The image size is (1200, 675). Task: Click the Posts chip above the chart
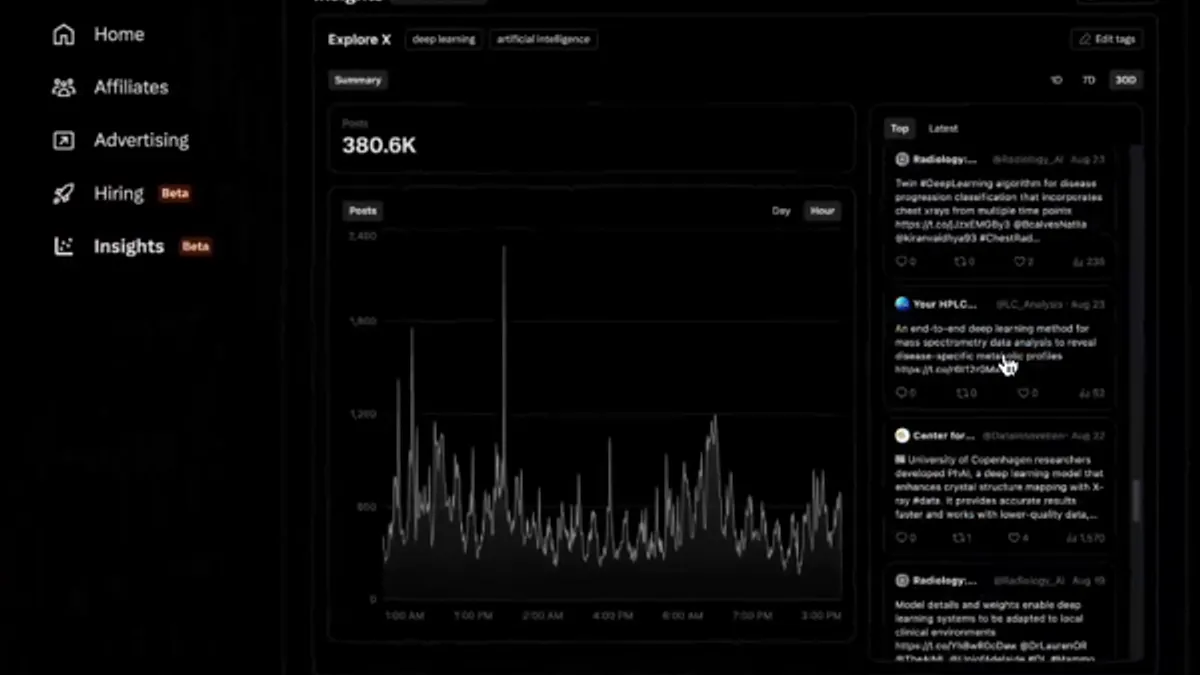click(x=362, y=211)
